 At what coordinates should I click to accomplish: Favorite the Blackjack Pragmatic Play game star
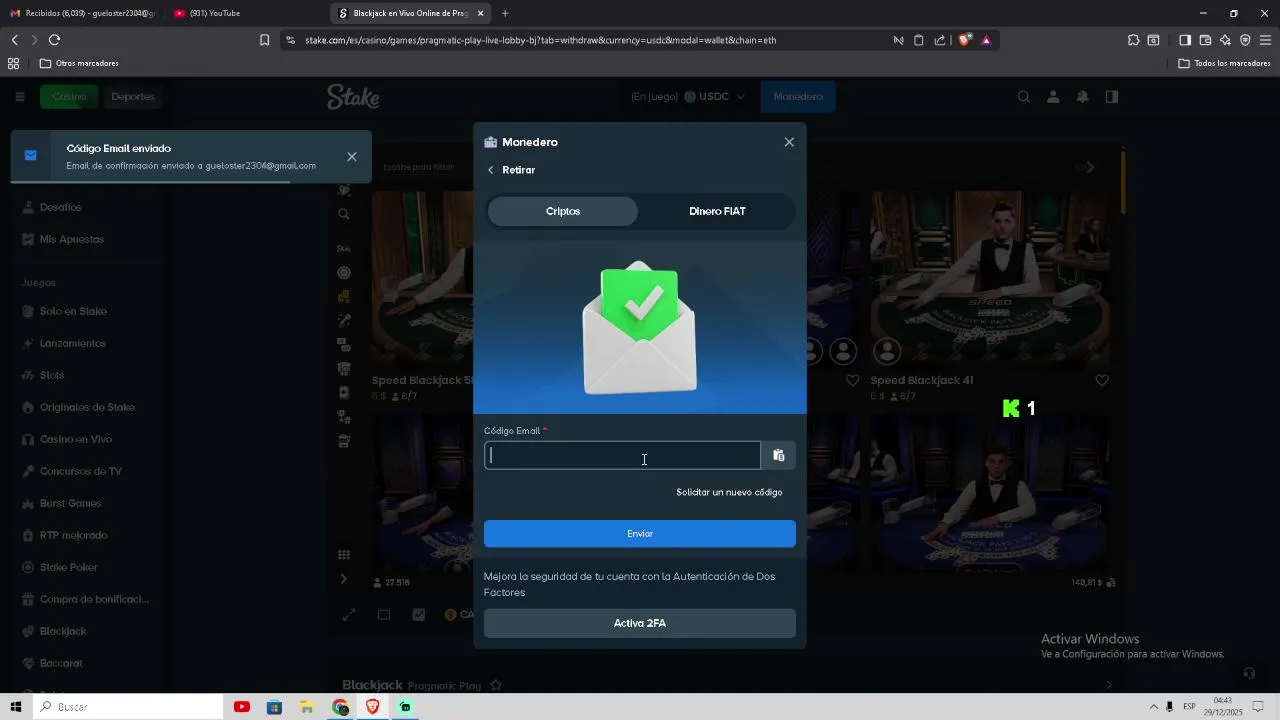pyautogui.click(x=495, y=686)
